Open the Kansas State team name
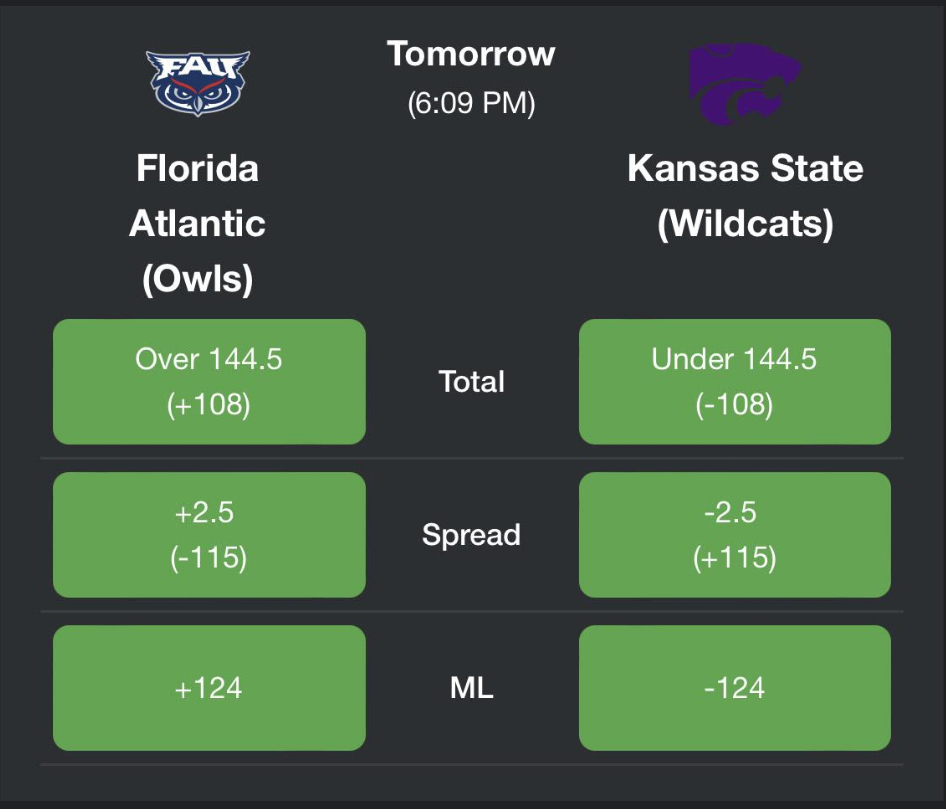This screenshot has height=809, width=946. point(745,168)
